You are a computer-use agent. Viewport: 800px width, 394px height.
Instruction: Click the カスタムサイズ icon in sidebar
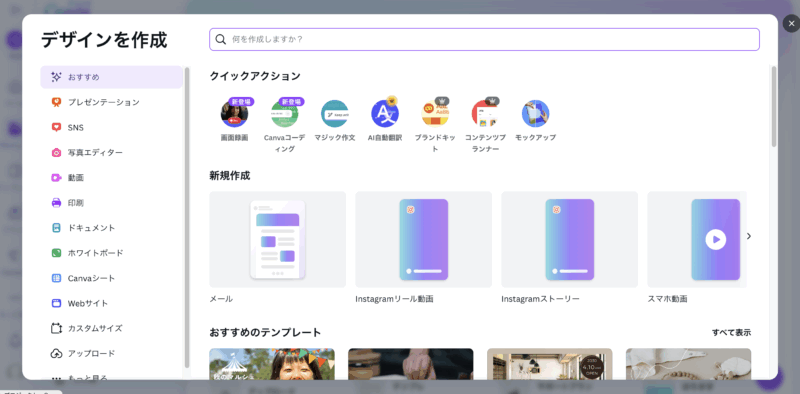point(56,328)
